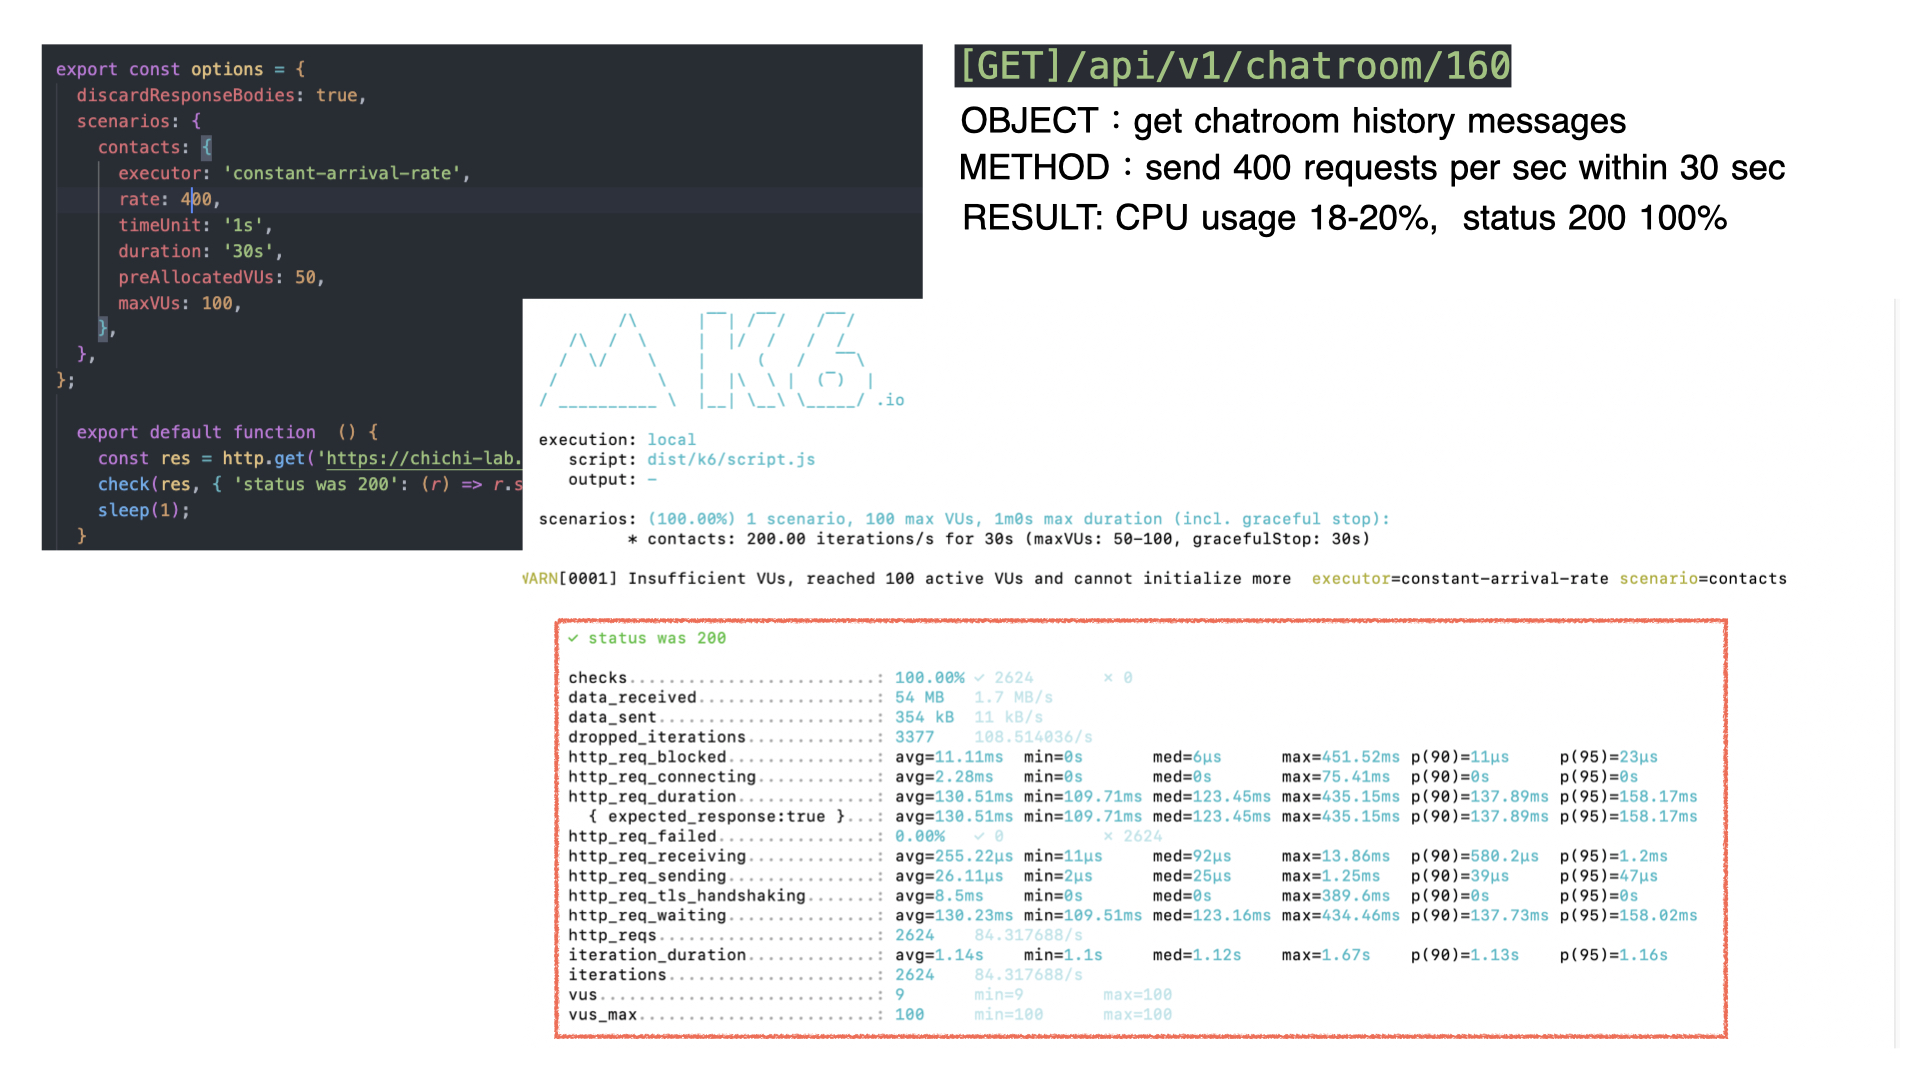The height and width of the screenshot is (1080, 1920).
Task: Open the 'https://chichi-lab.' URL in code
Action: coord(421,458)
